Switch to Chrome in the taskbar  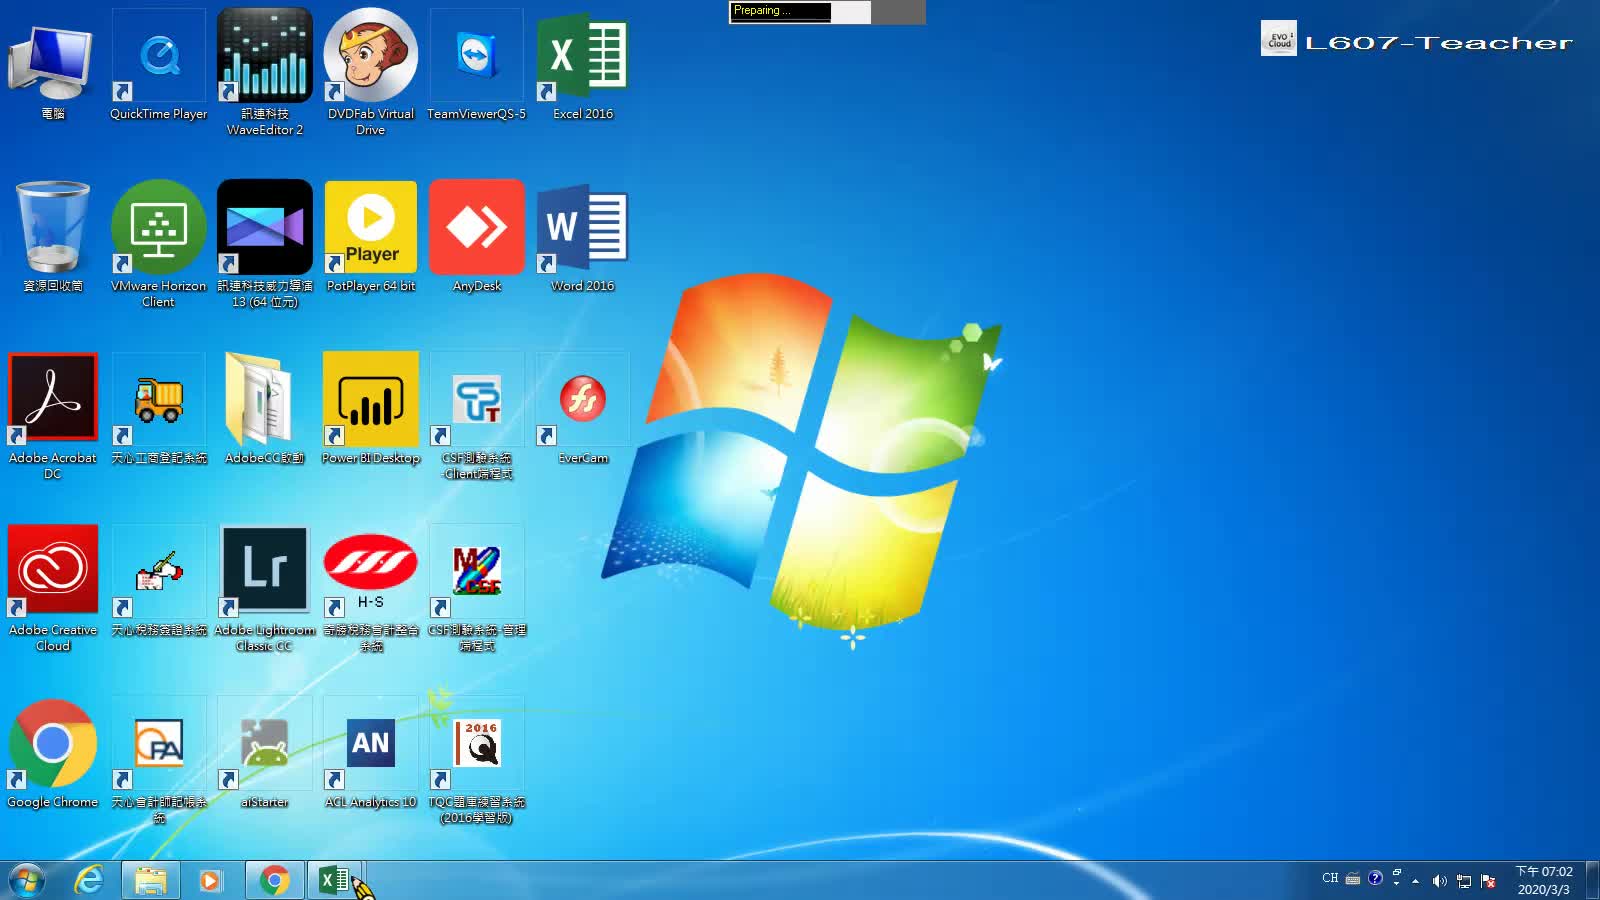[274, 880]
